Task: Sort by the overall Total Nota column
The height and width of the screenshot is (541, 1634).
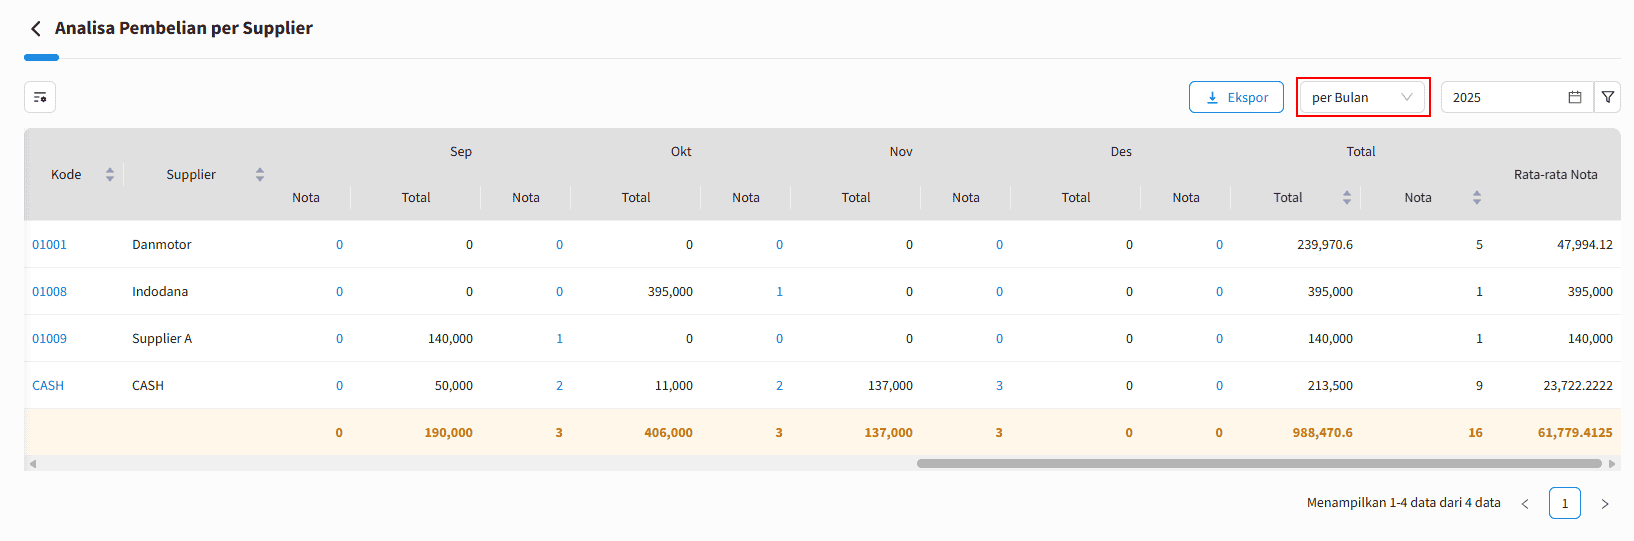Action: [x=1477, y=198]
